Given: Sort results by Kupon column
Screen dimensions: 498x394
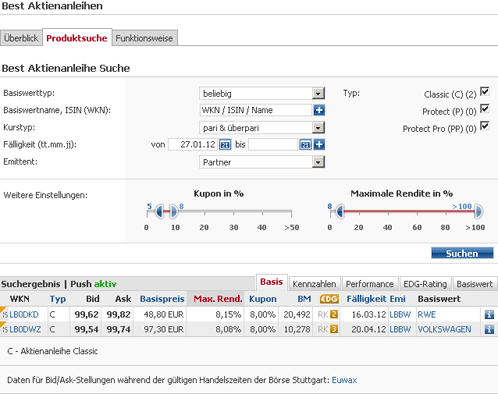Looking at the screenshot, I should [263, 299].
